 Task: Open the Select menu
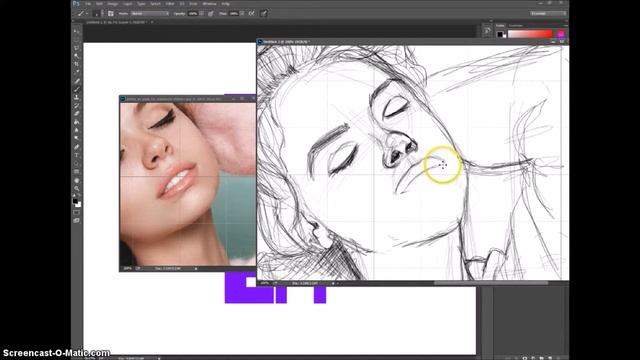(x=156, y=4)
